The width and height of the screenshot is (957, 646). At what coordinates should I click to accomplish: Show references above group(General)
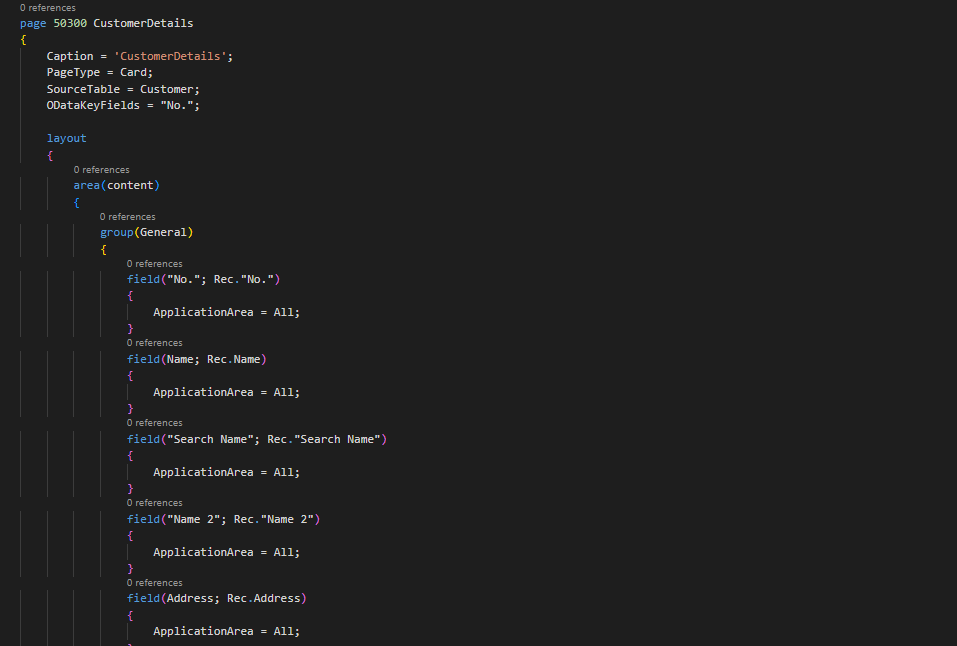128,217
